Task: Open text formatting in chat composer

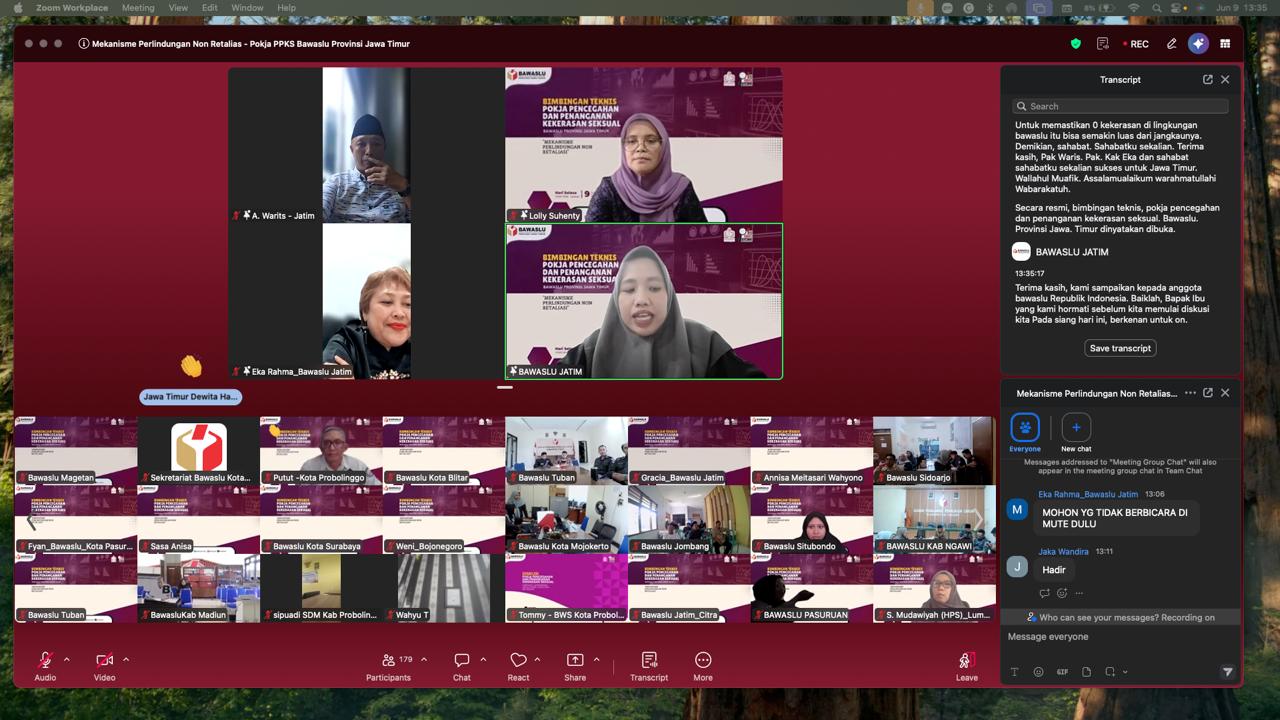Action: [x=1015, y=672]
